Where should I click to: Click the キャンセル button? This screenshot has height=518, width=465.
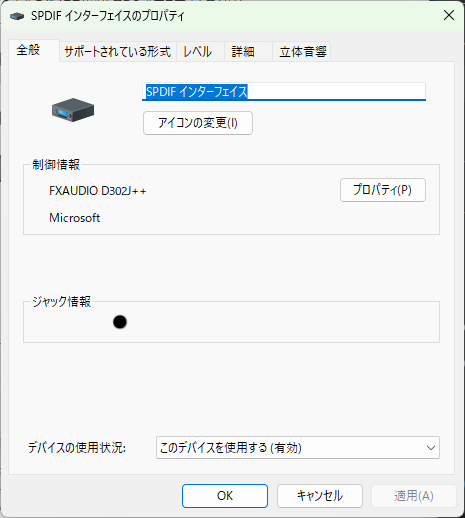click(x=320, y=496)
